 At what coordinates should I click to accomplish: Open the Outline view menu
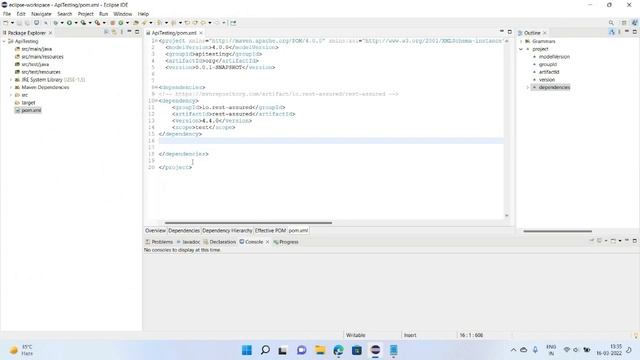point(619,32)
